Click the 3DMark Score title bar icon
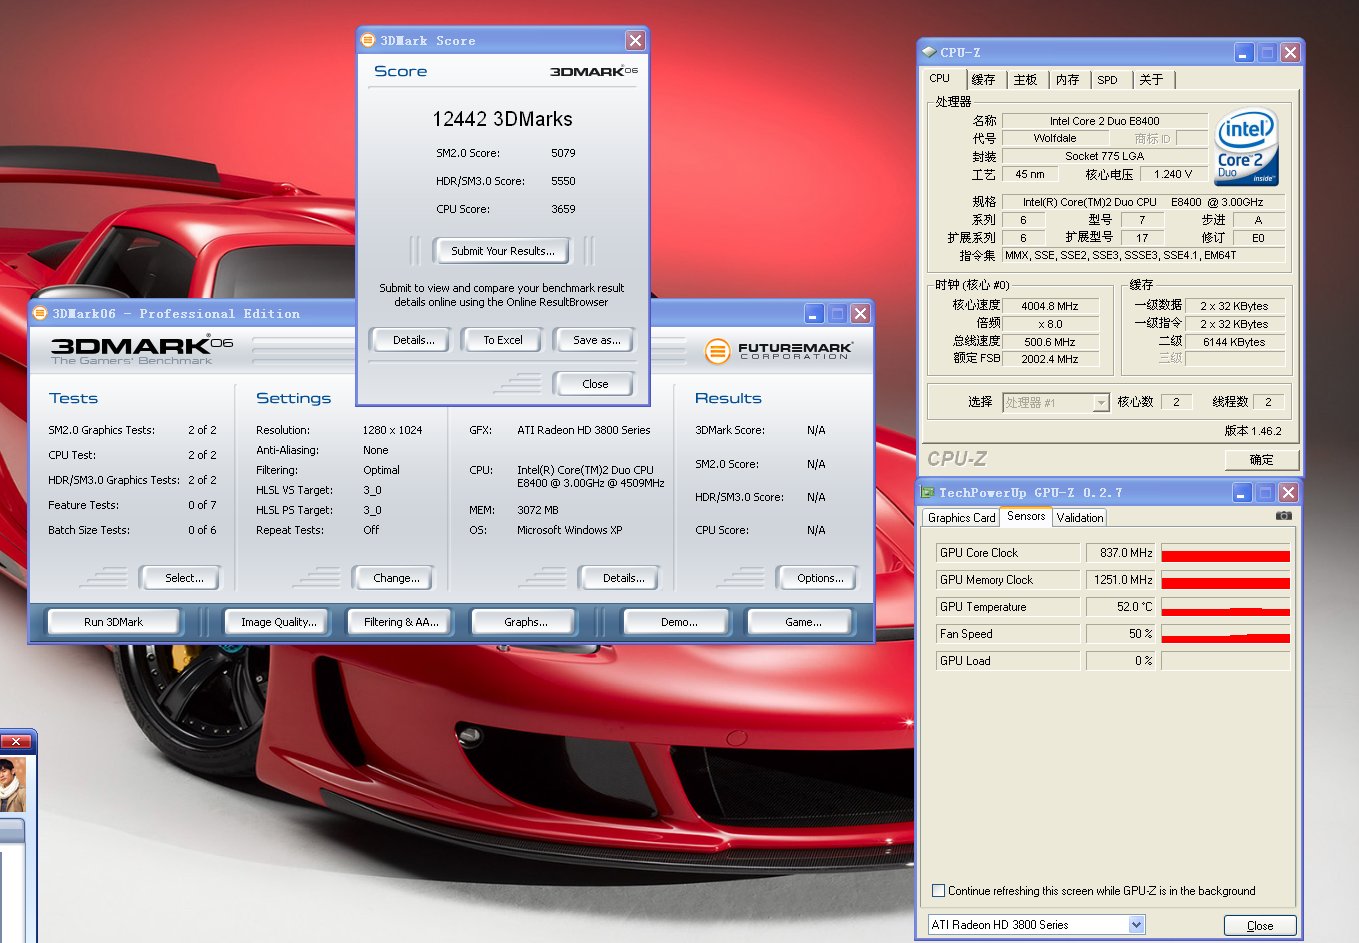 (x=367, y=40)
